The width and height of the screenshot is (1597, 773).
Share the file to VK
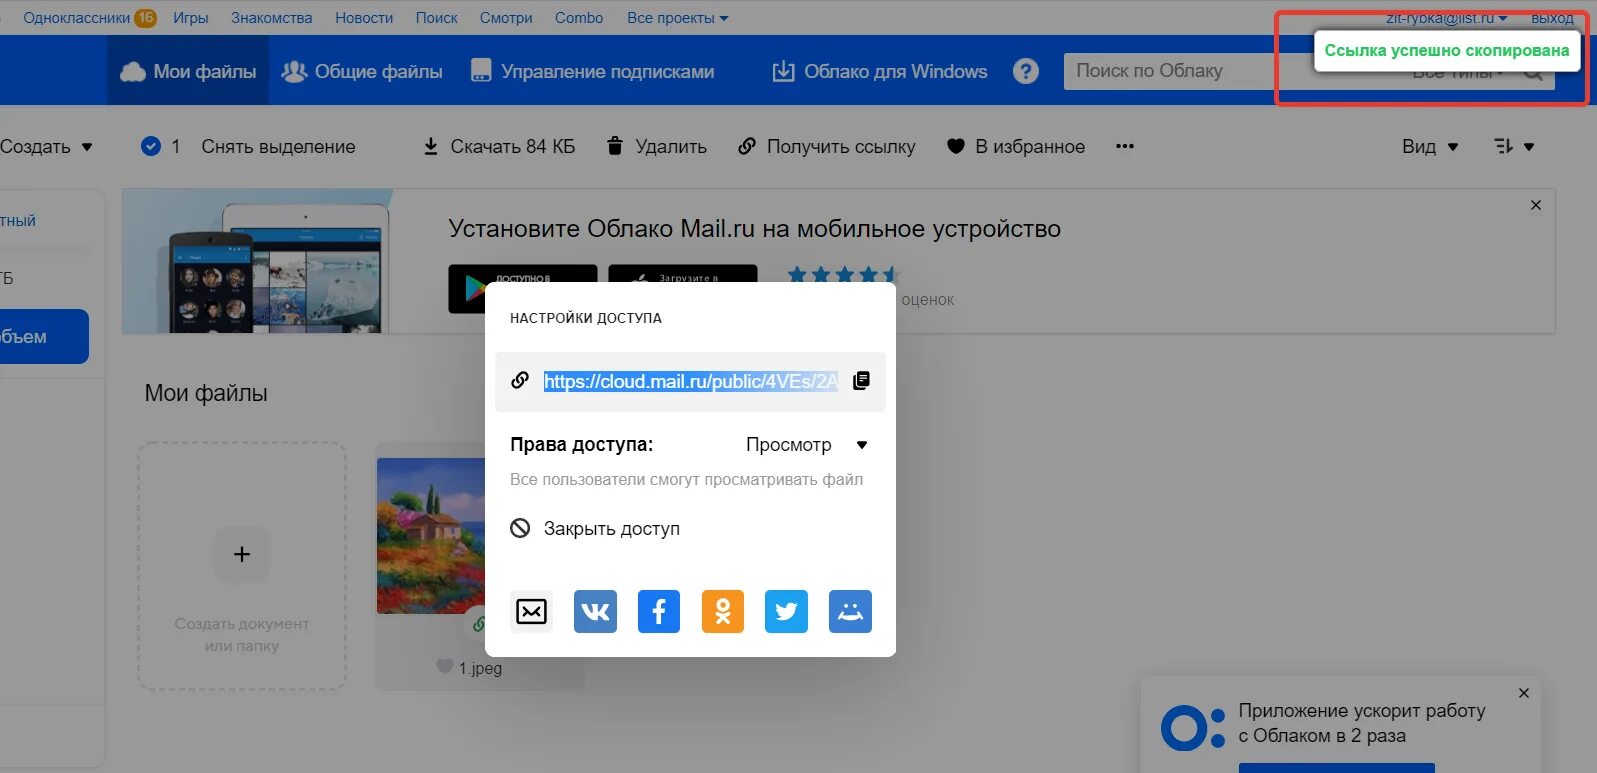(595, 611)
